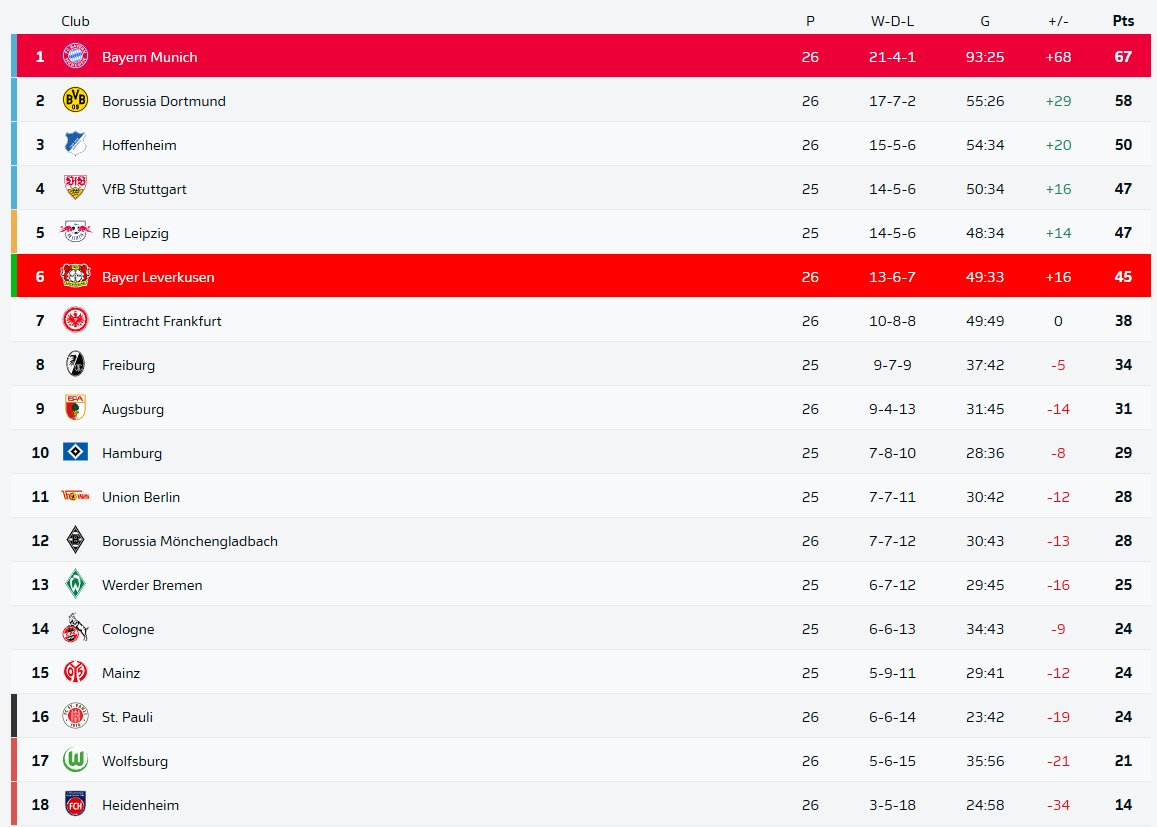Click the Club column header

[x=75, y=21]
